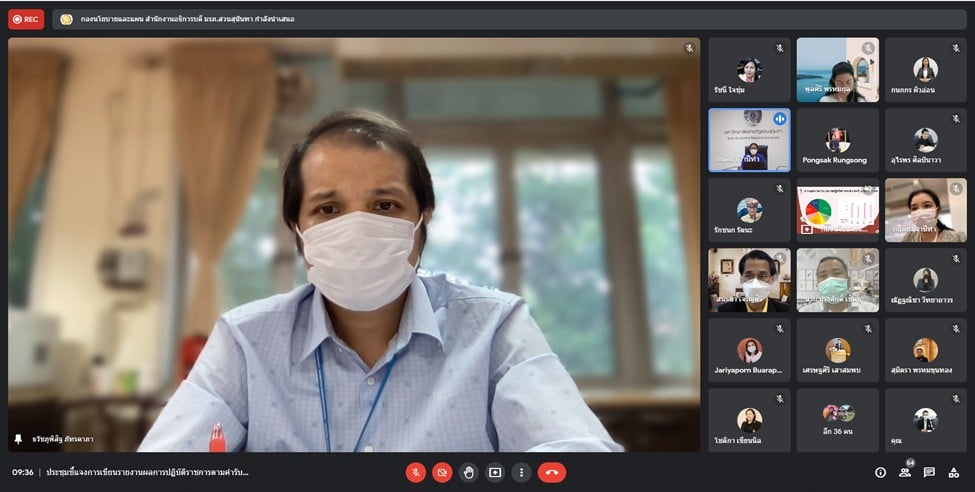Click the meeting title text at bottom left

pyautogui.click(x=147, y=472)
